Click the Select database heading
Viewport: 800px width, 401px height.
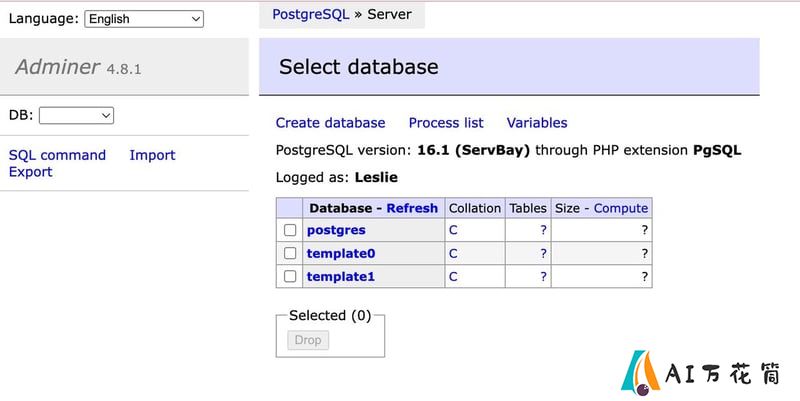click(359, 67)
